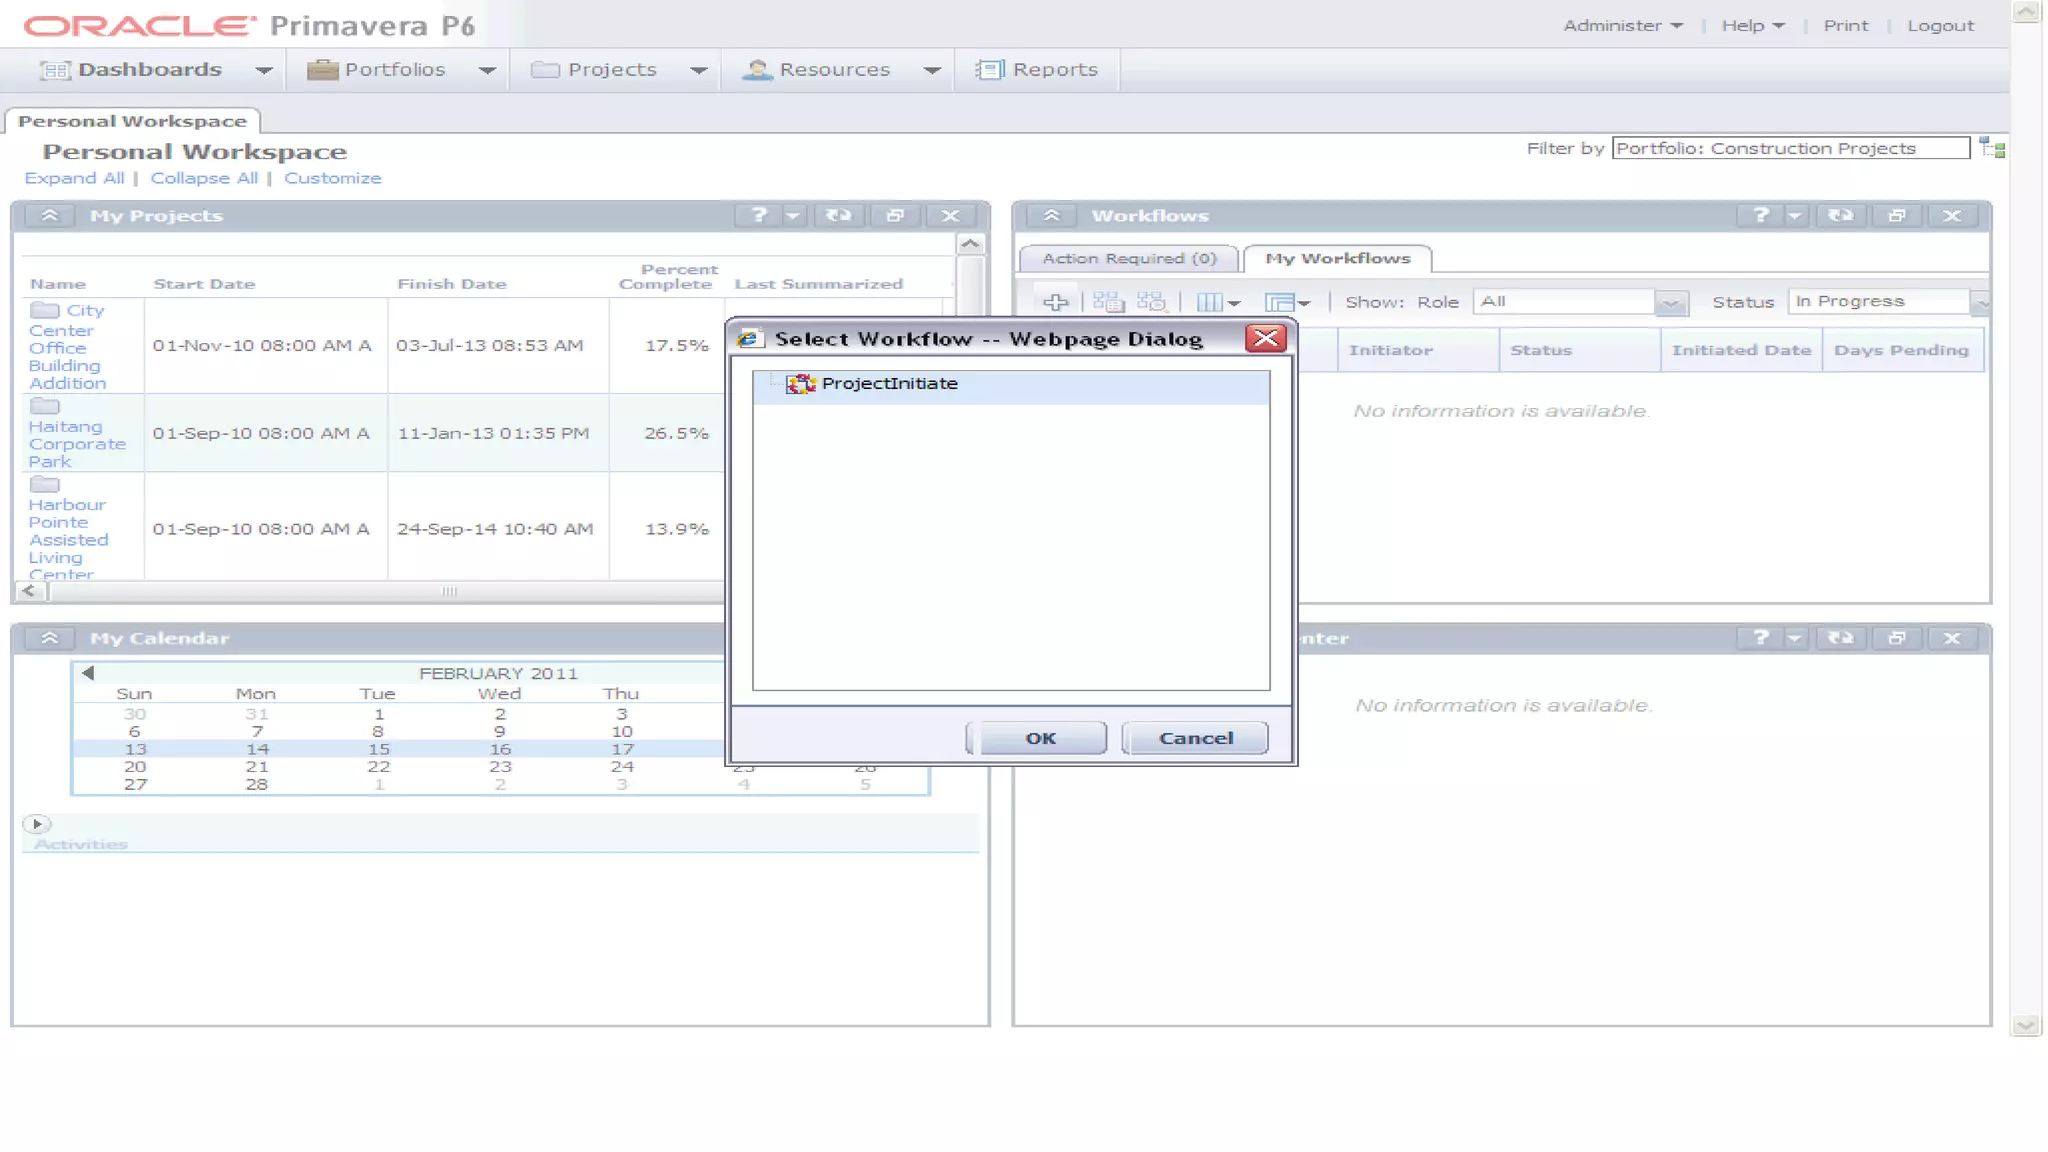
Task: Click the Filter by portfolio input field
Action: tap(1790, 149)
